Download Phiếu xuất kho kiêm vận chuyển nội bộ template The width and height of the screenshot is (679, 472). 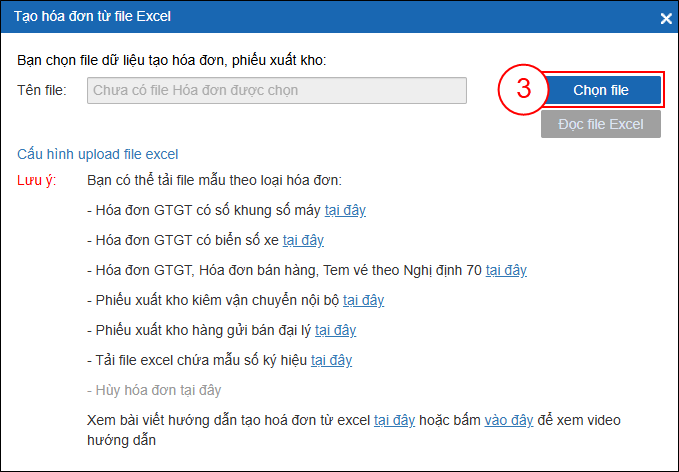click(363, 300)
